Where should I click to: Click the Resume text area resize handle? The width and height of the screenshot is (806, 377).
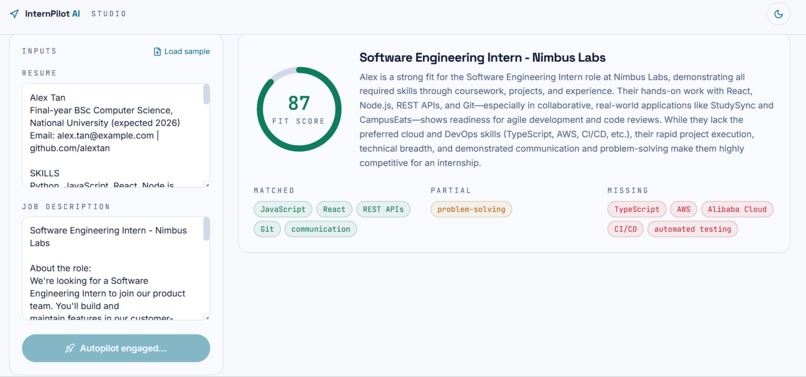pyautogui.click(x=207, y=185)
